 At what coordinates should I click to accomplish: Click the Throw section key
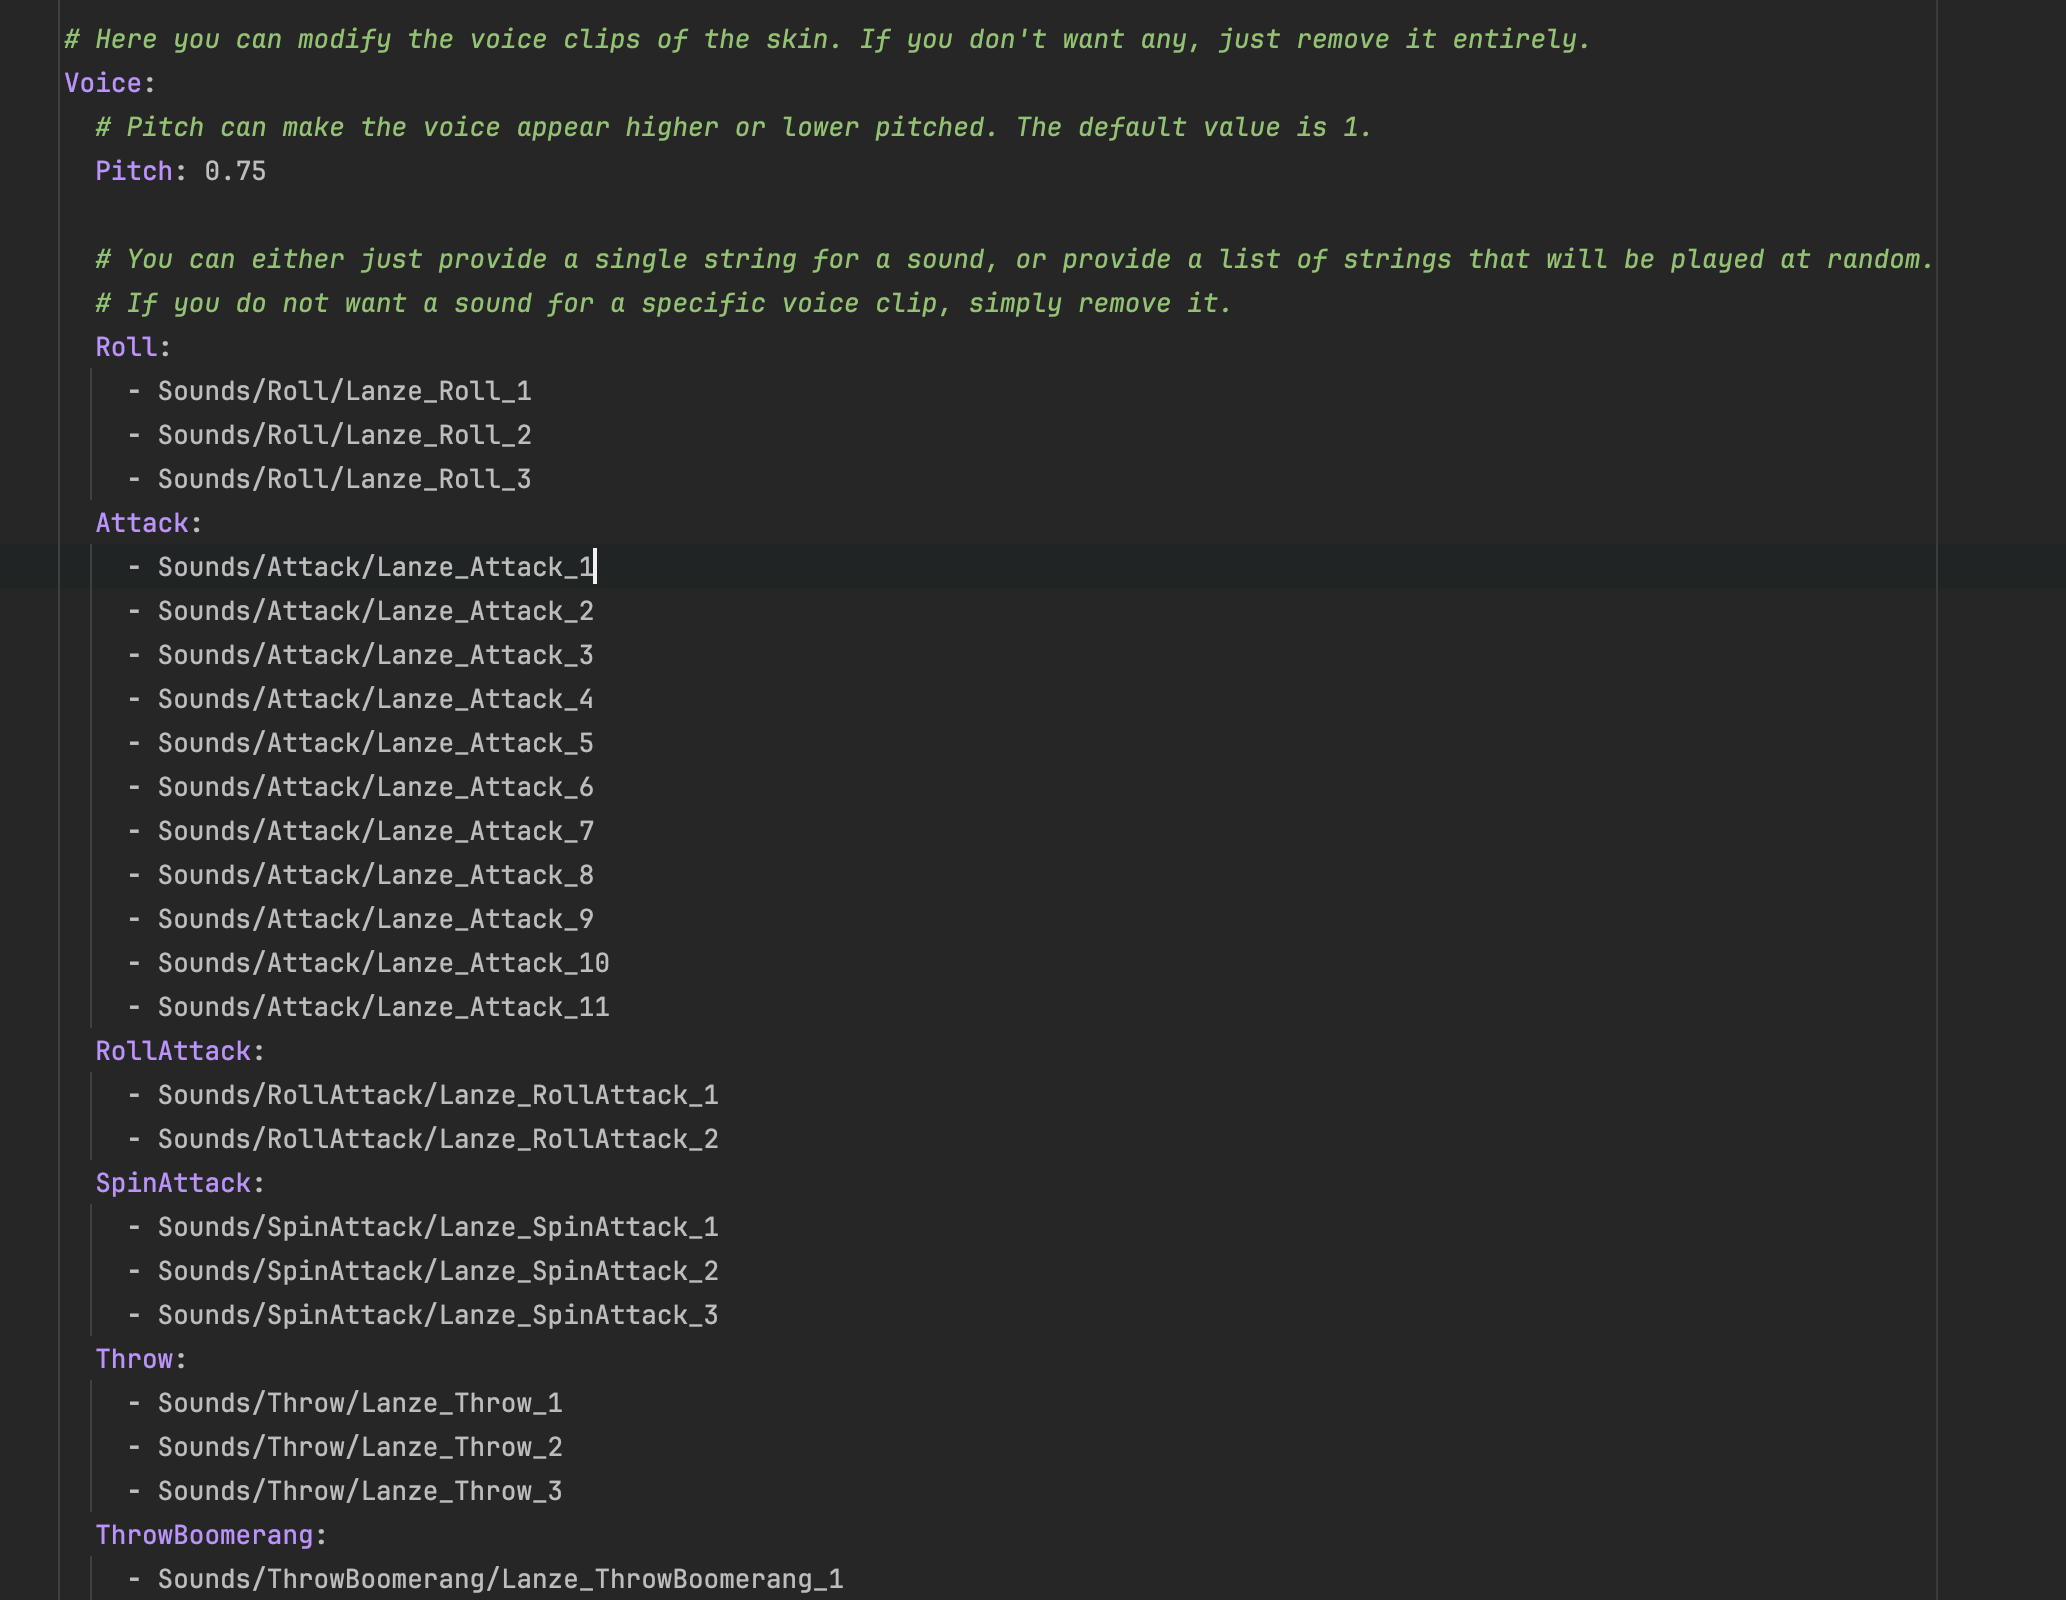coord(134,1359)
